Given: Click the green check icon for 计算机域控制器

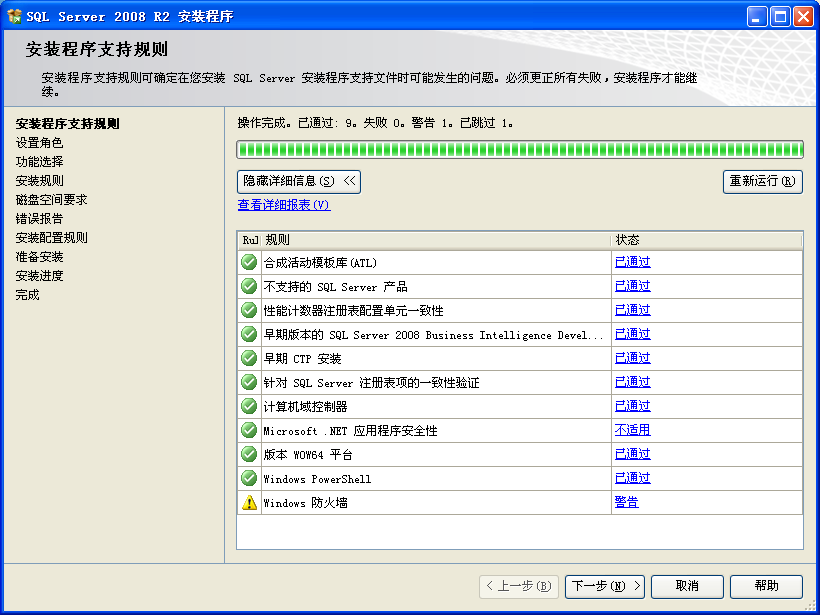Looking at the screenshot, I should click(x=248, y=405).
